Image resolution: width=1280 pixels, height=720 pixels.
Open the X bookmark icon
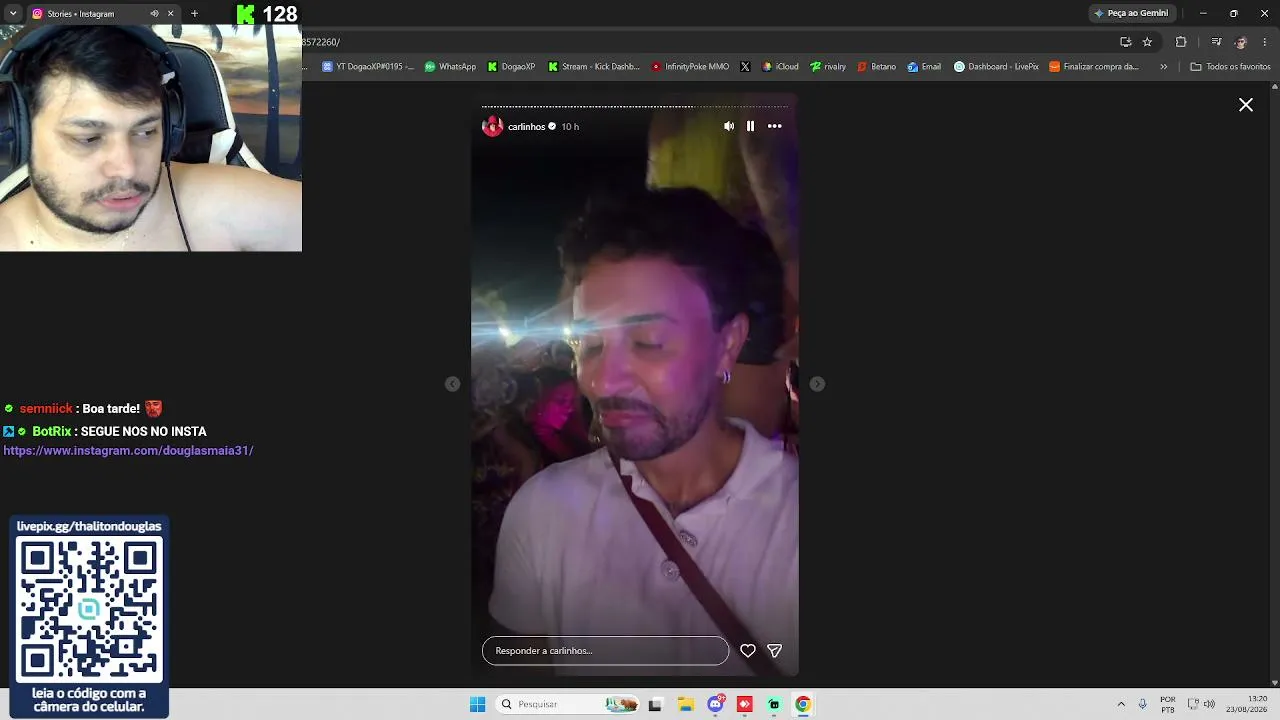pyautogui.click(x=745, y=67)
